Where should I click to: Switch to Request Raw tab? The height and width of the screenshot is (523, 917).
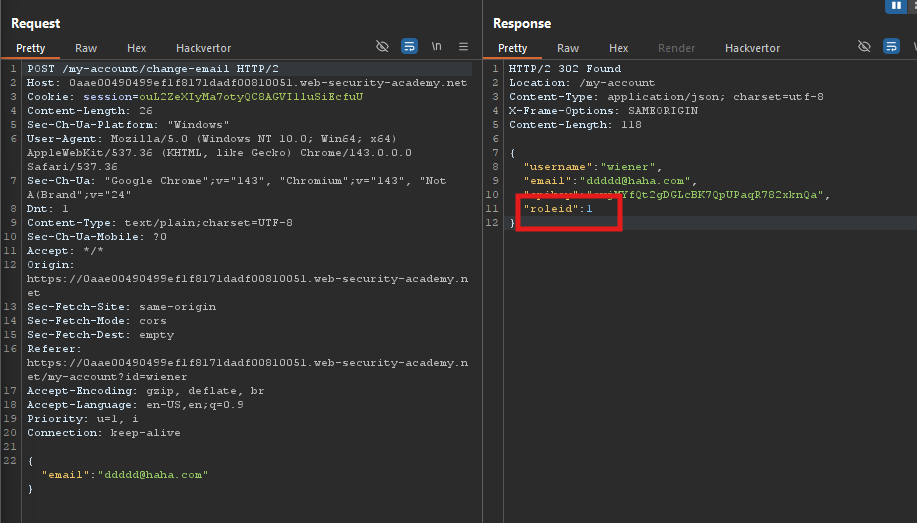point(86,48)
